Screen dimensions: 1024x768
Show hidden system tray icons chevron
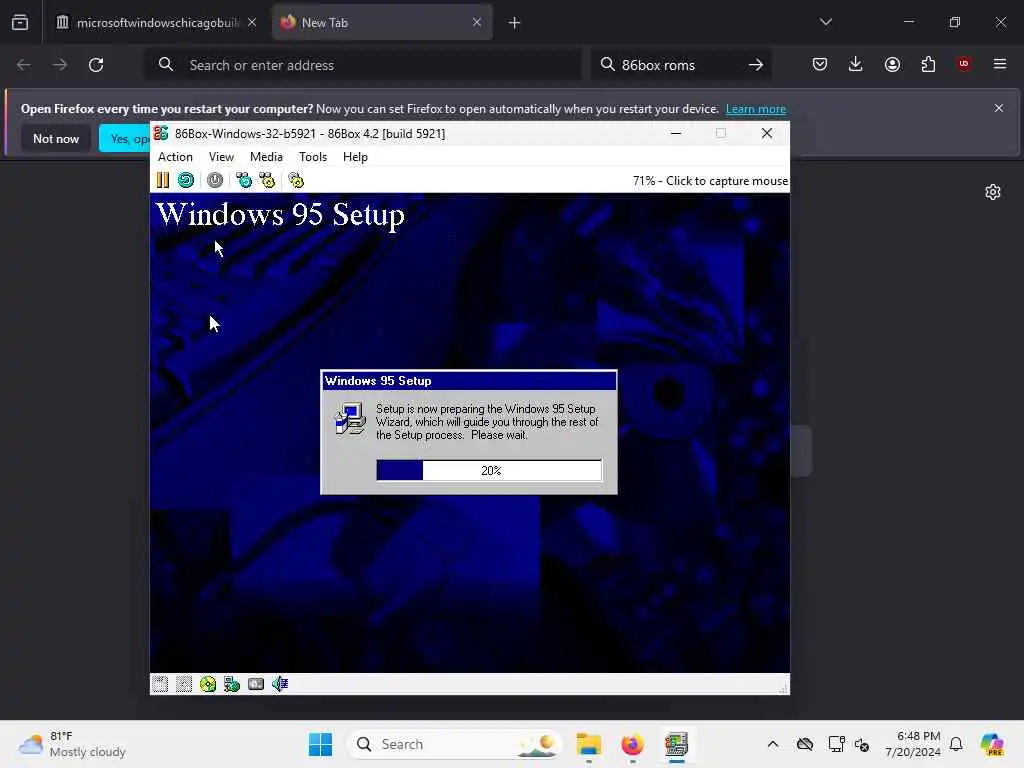click(x=773, y=744)
